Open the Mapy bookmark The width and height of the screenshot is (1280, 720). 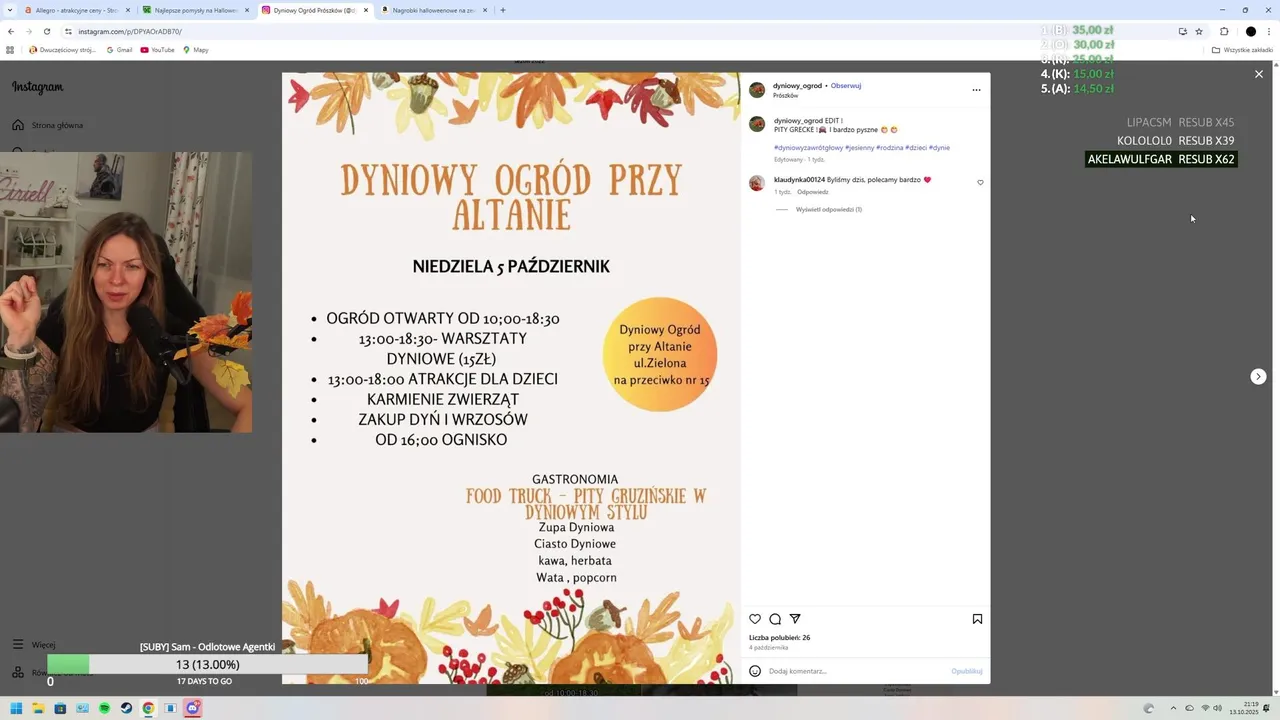coord(195,49)
